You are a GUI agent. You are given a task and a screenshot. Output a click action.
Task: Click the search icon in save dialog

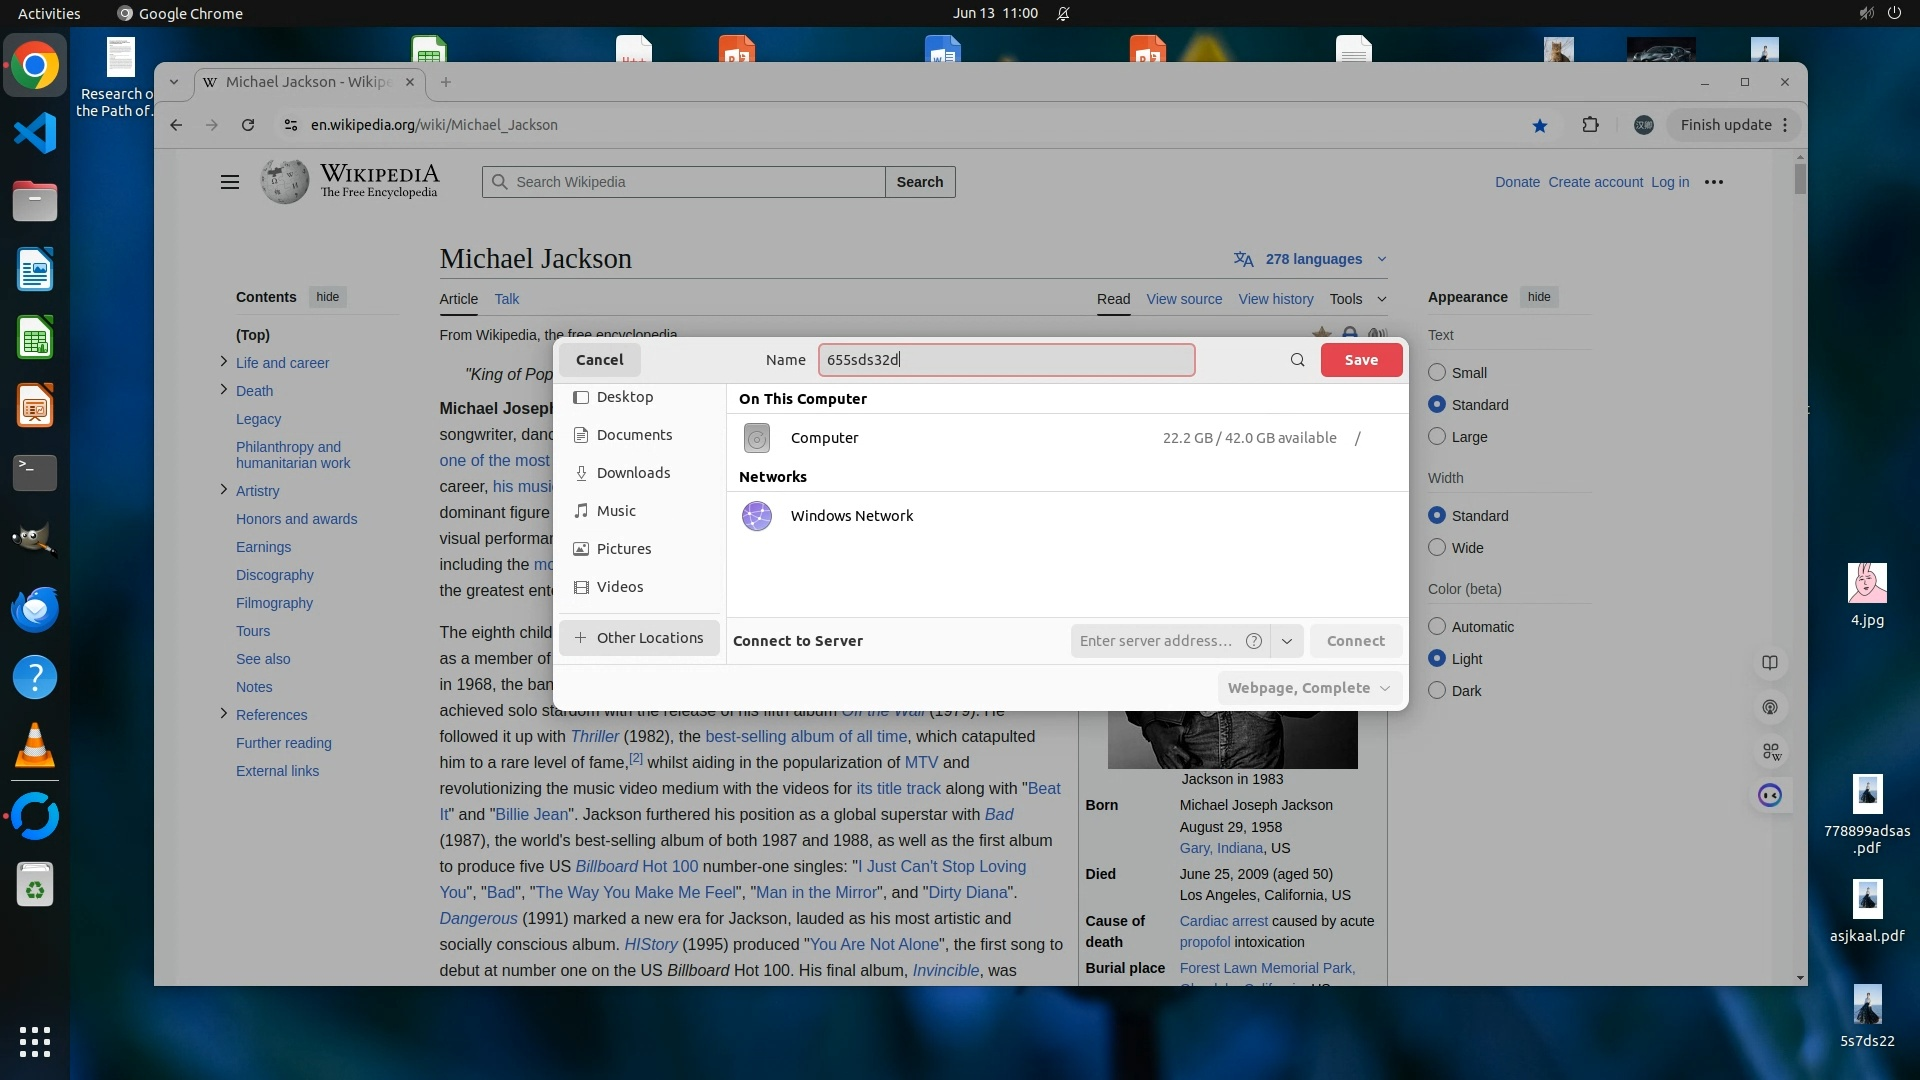pyautogui.click(x=1297, y=360)
